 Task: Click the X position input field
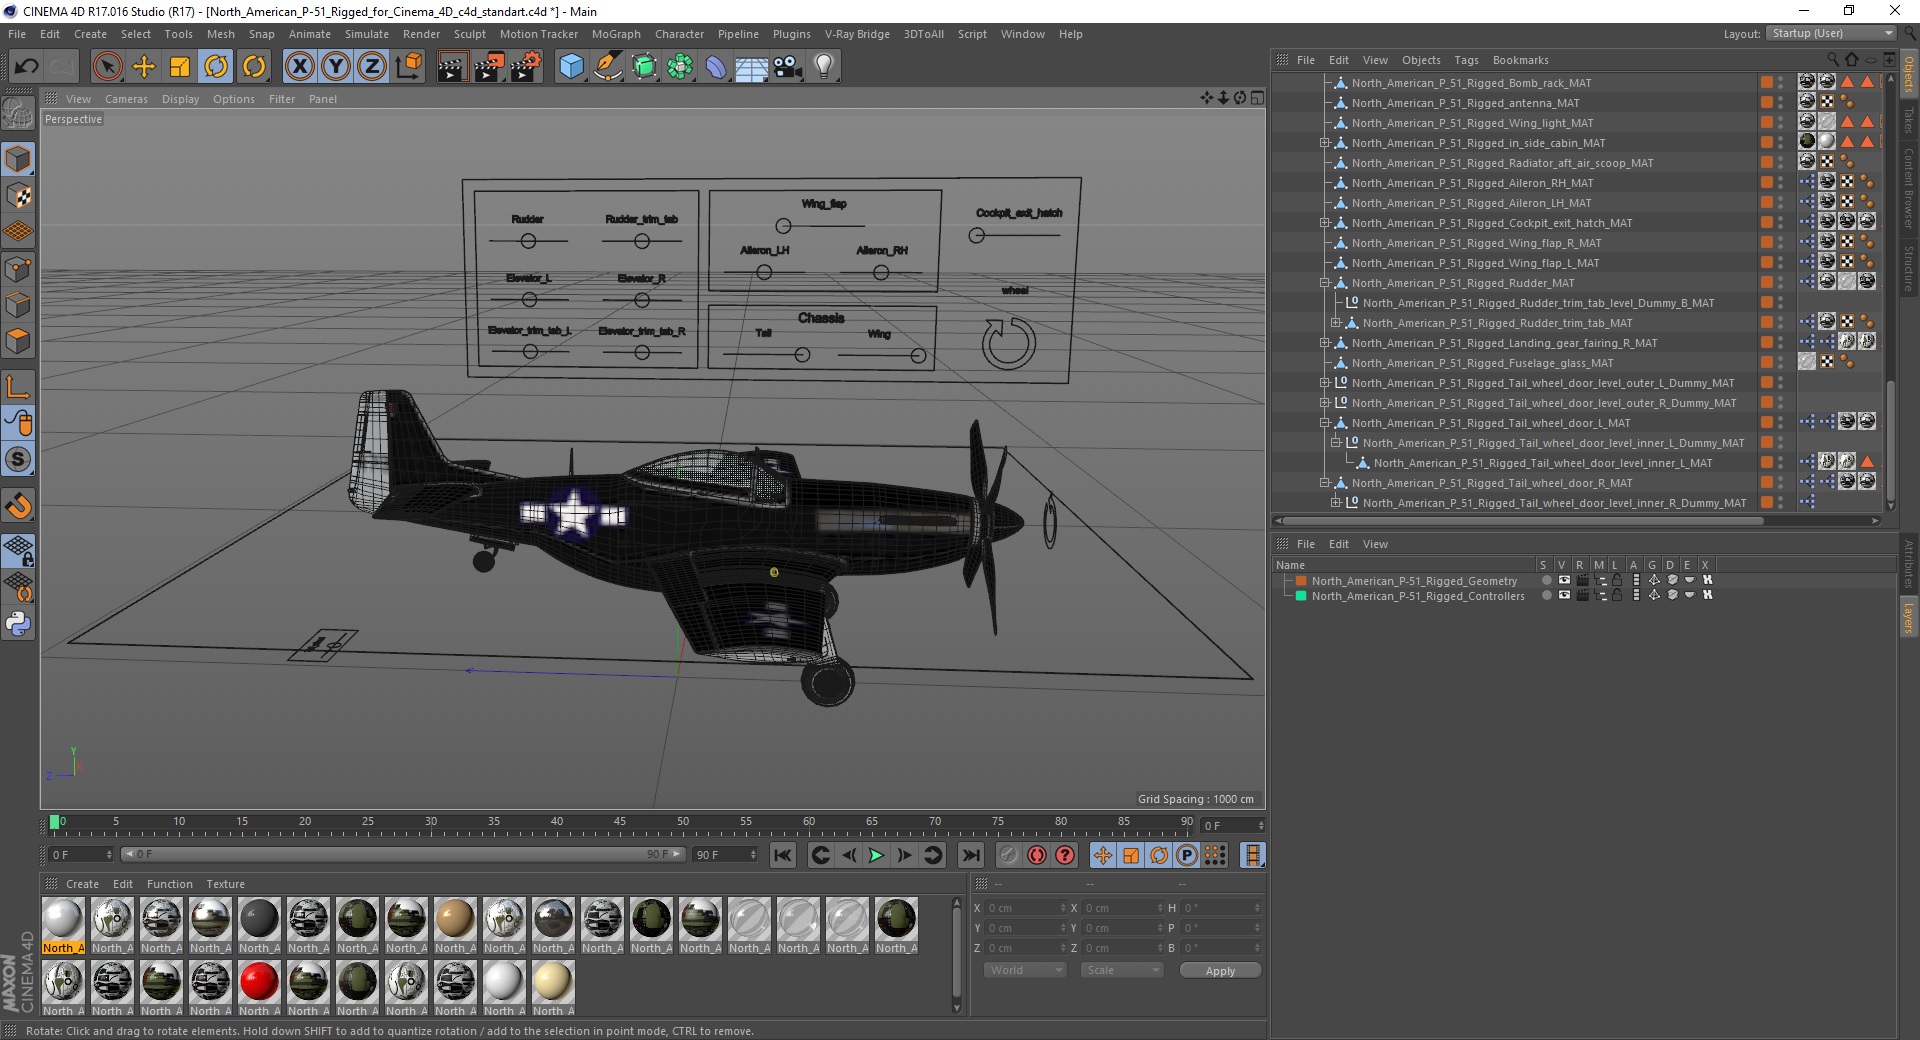pos(1026,908)
